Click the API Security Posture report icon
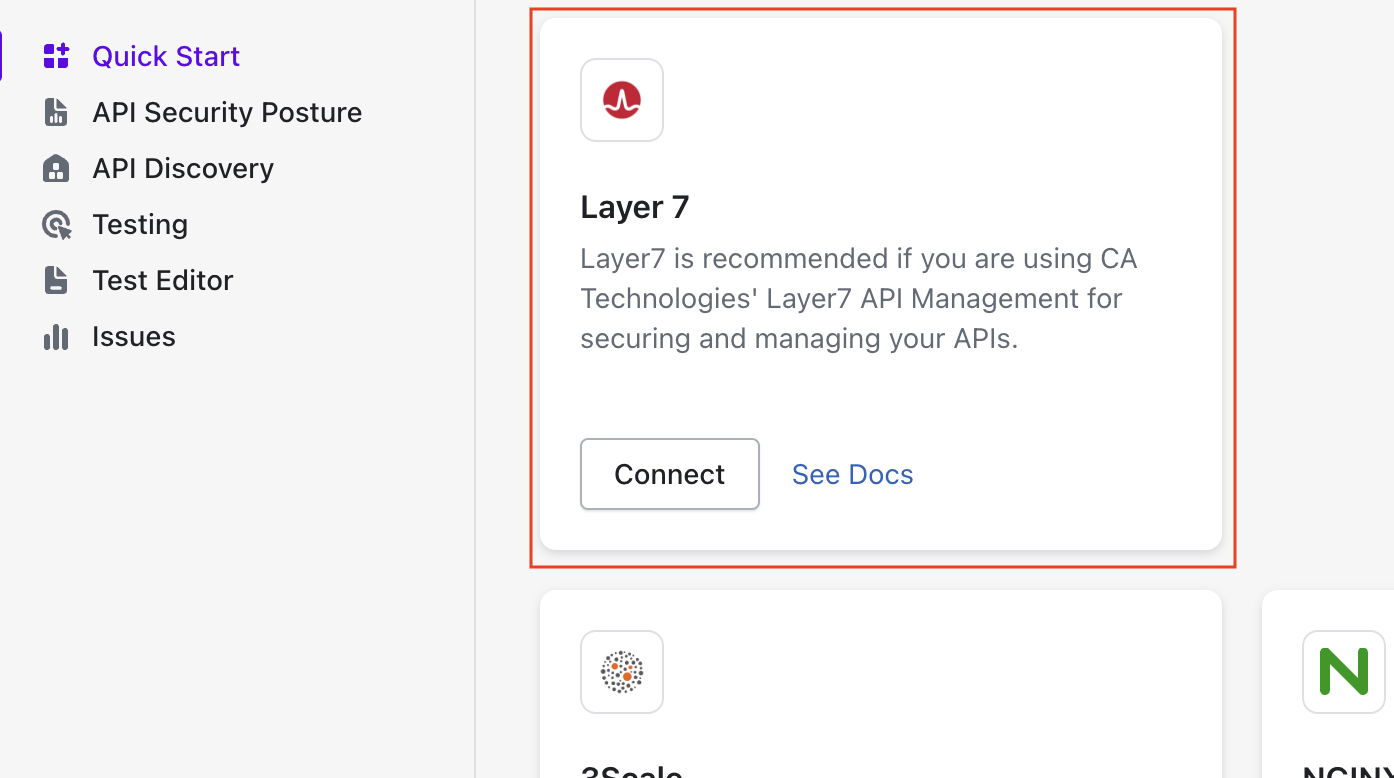The image size is (1394, 778). 56,112
